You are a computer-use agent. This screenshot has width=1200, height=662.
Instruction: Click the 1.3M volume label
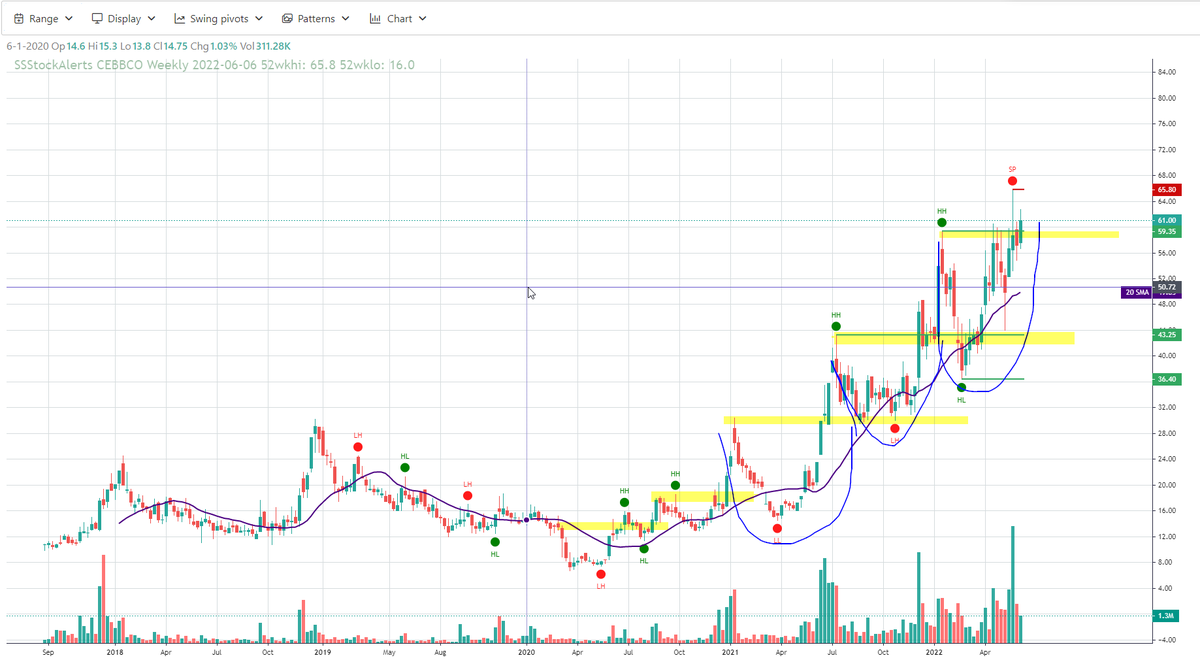1166,616
